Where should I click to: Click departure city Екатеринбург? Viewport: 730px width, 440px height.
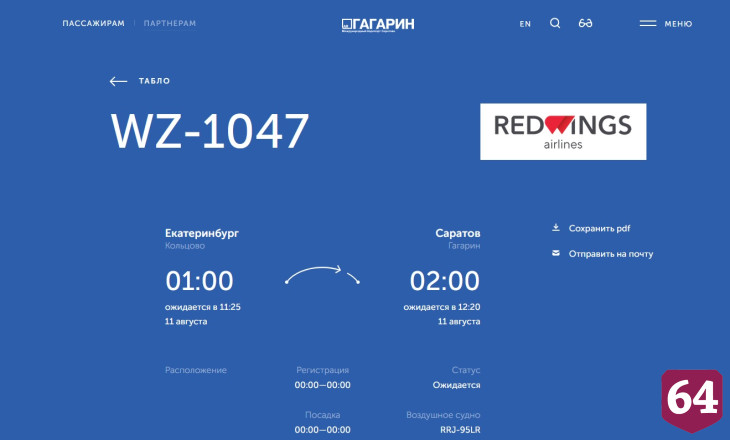tap(202, 233)
